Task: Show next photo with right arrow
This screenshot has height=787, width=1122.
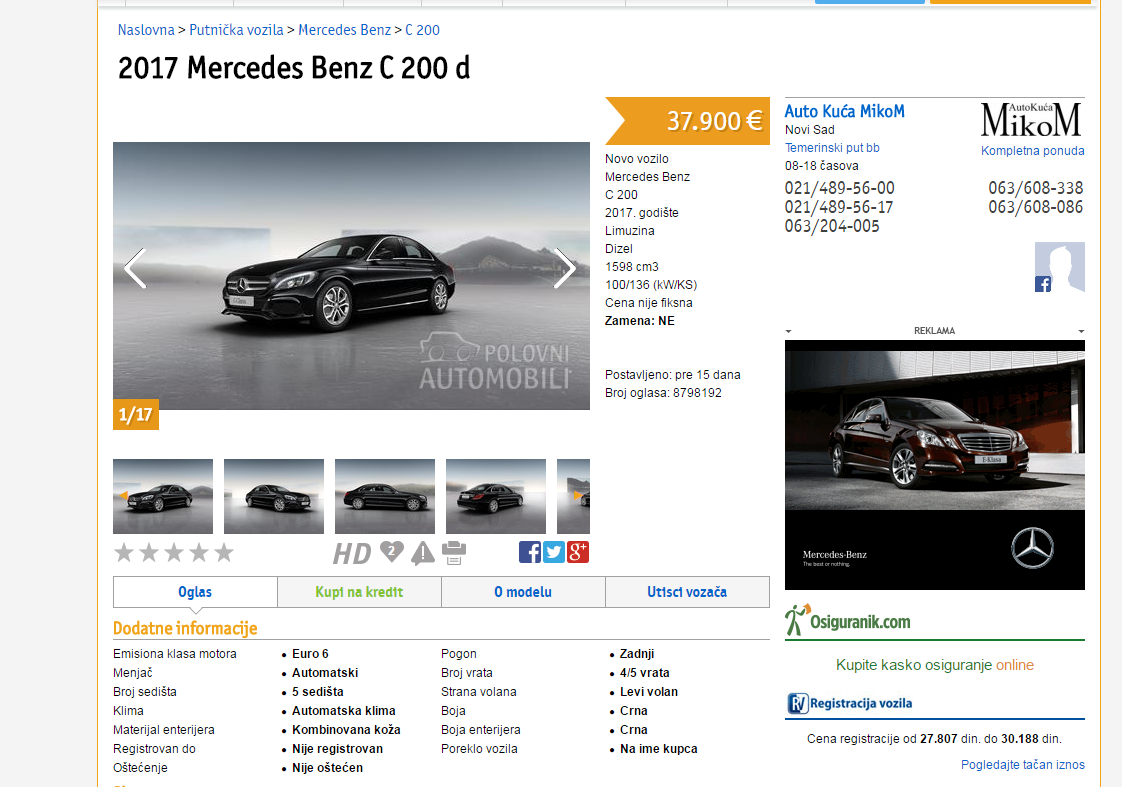Action: pos(565,268)
